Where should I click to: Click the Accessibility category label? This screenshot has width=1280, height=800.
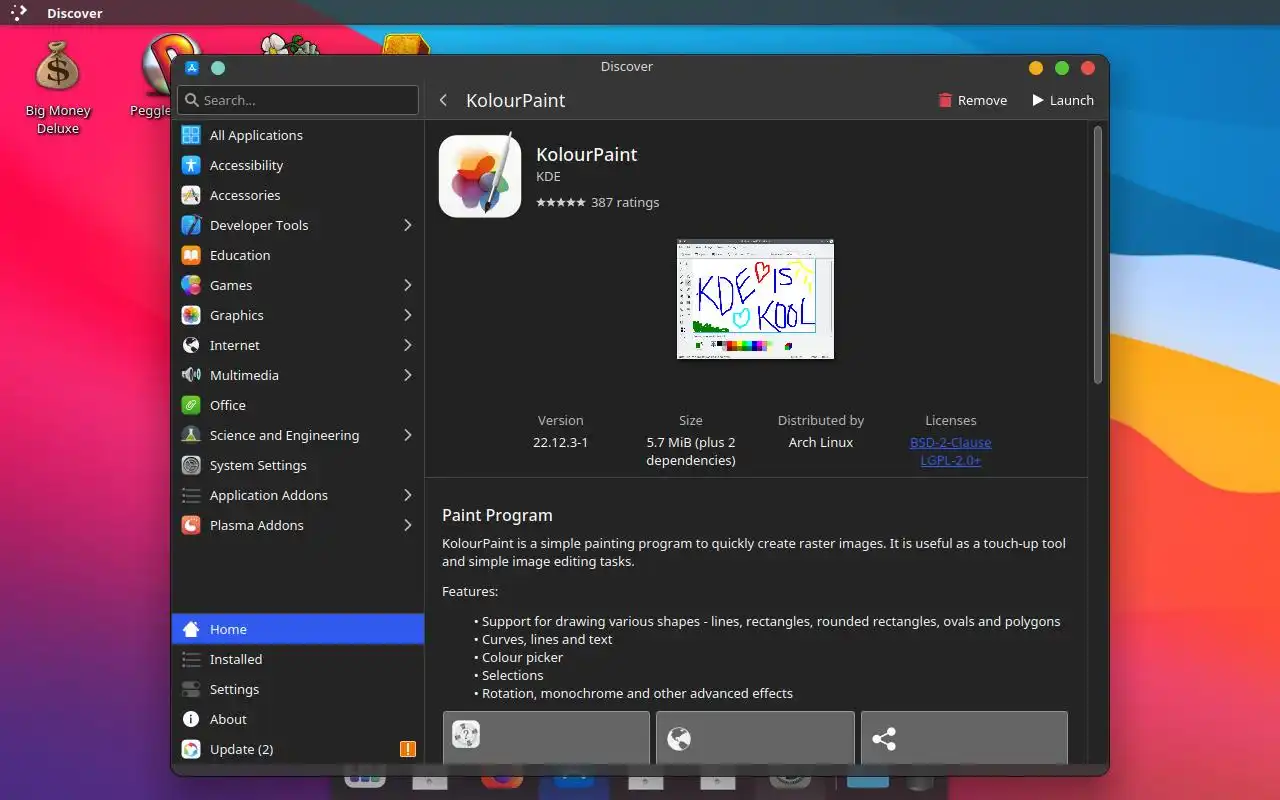(246, 165)
